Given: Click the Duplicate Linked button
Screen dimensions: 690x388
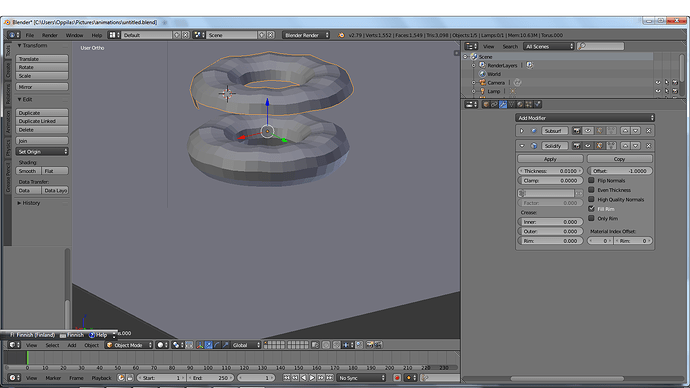Looking at the screenshot, I should pos(42,121).
